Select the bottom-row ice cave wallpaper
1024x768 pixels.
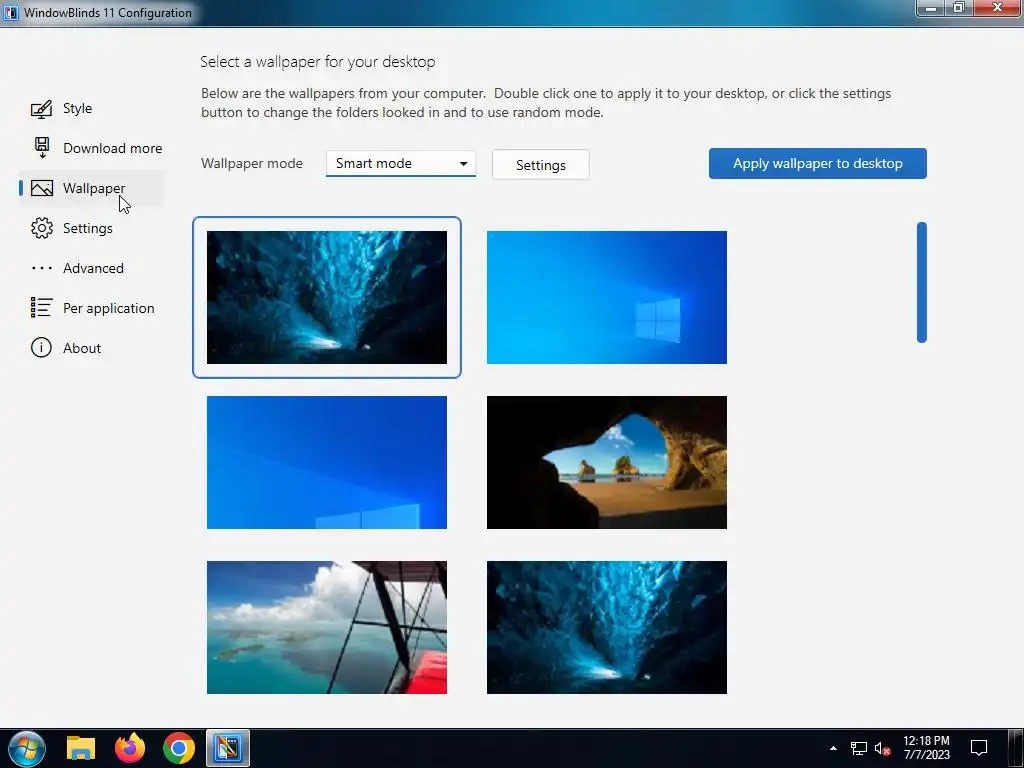point(606,627)
